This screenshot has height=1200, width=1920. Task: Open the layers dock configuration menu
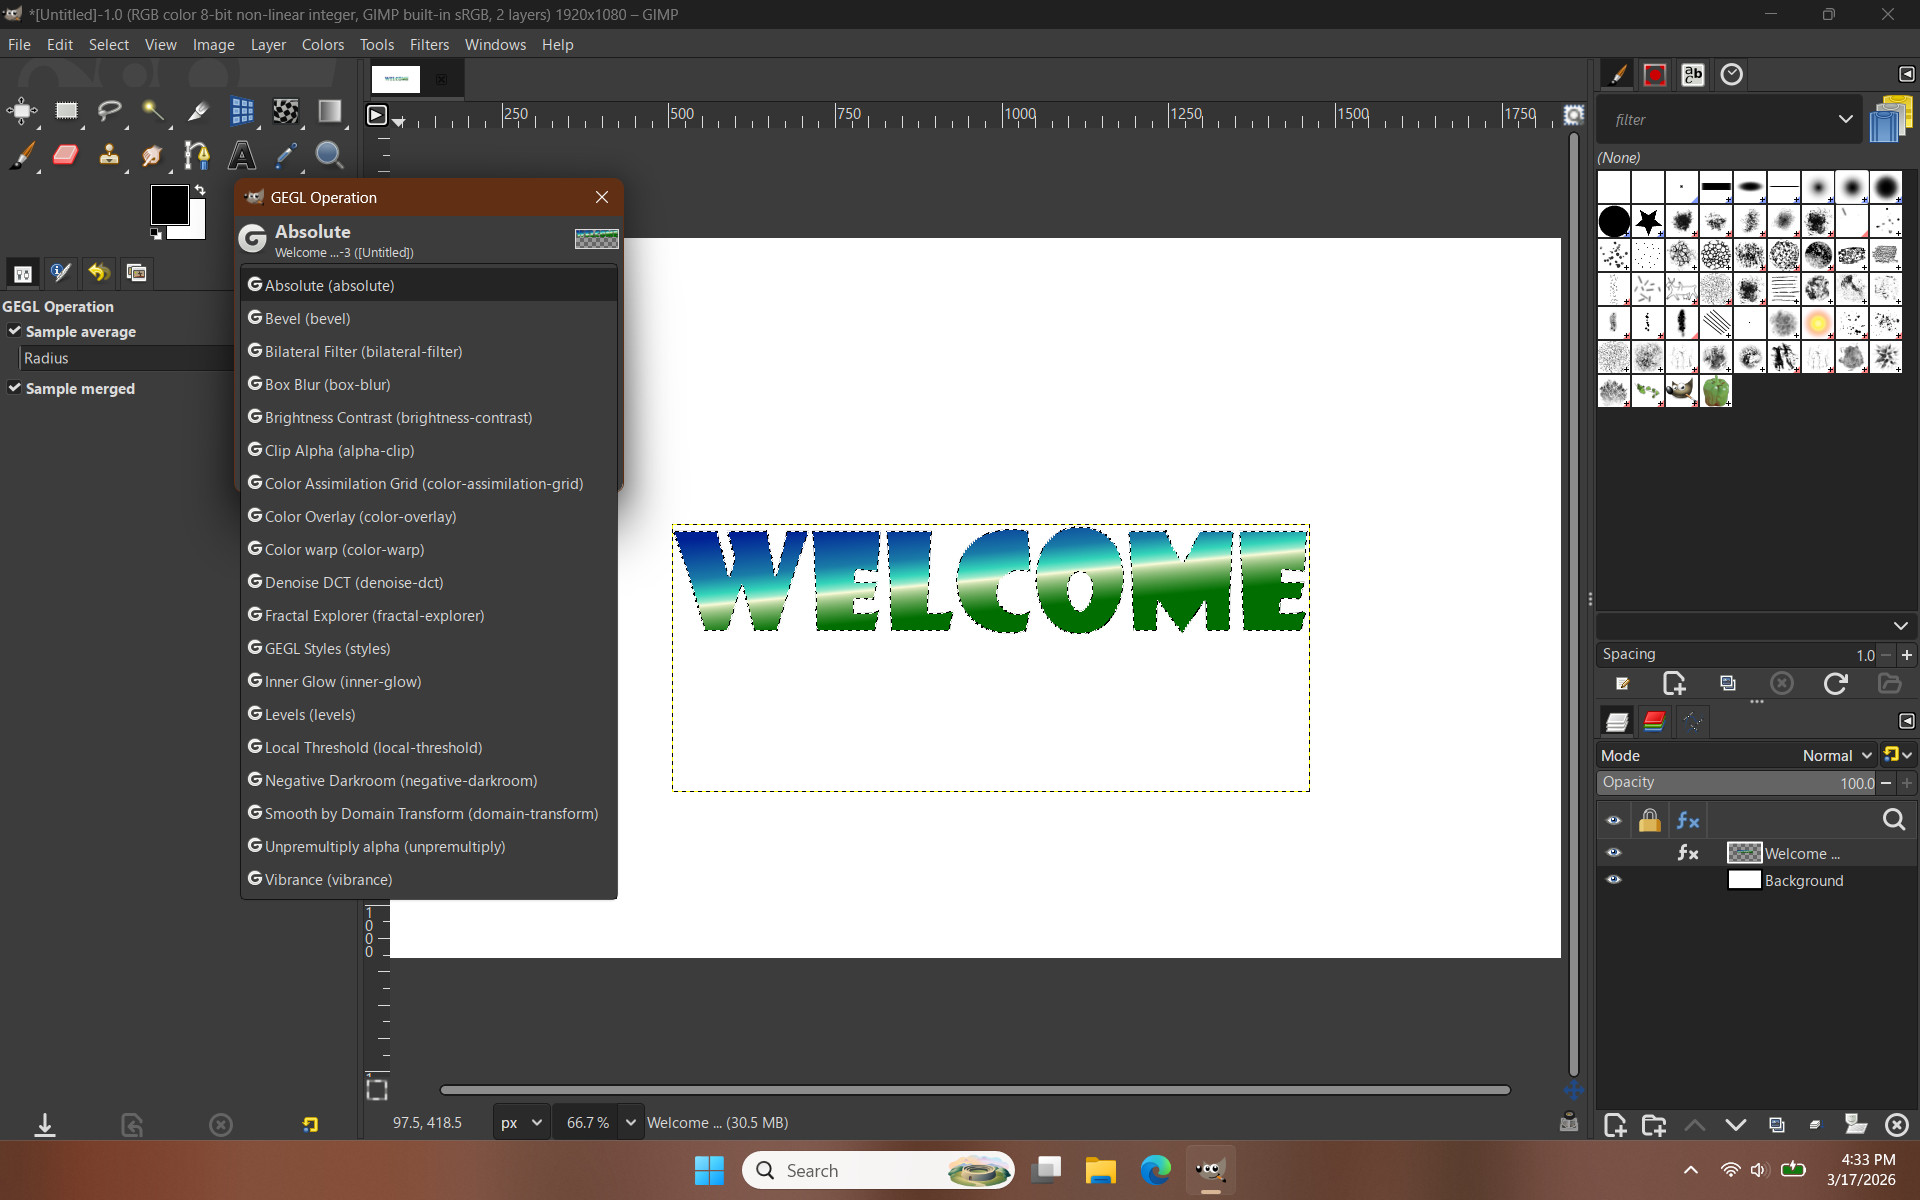tap(1906, 721)
